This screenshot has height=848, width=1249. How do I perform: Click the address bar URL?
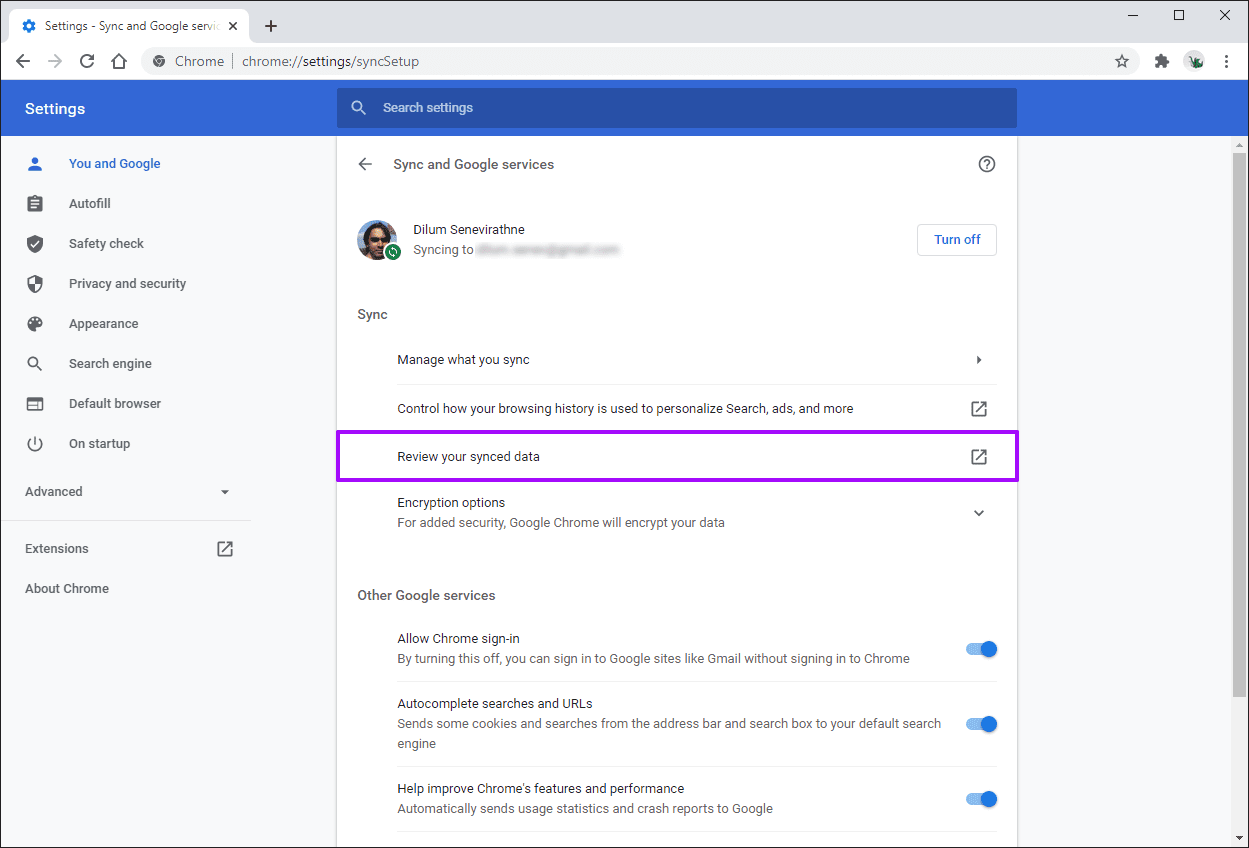(330, 61)
